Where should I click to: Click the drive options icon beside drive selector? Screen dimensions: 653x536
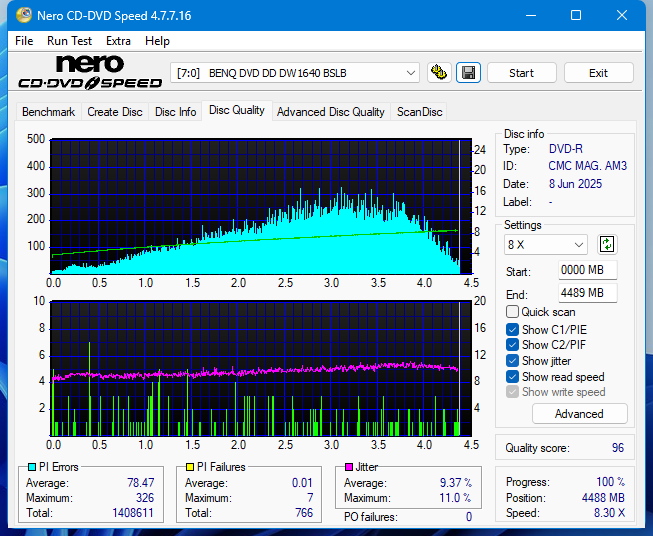438,73
